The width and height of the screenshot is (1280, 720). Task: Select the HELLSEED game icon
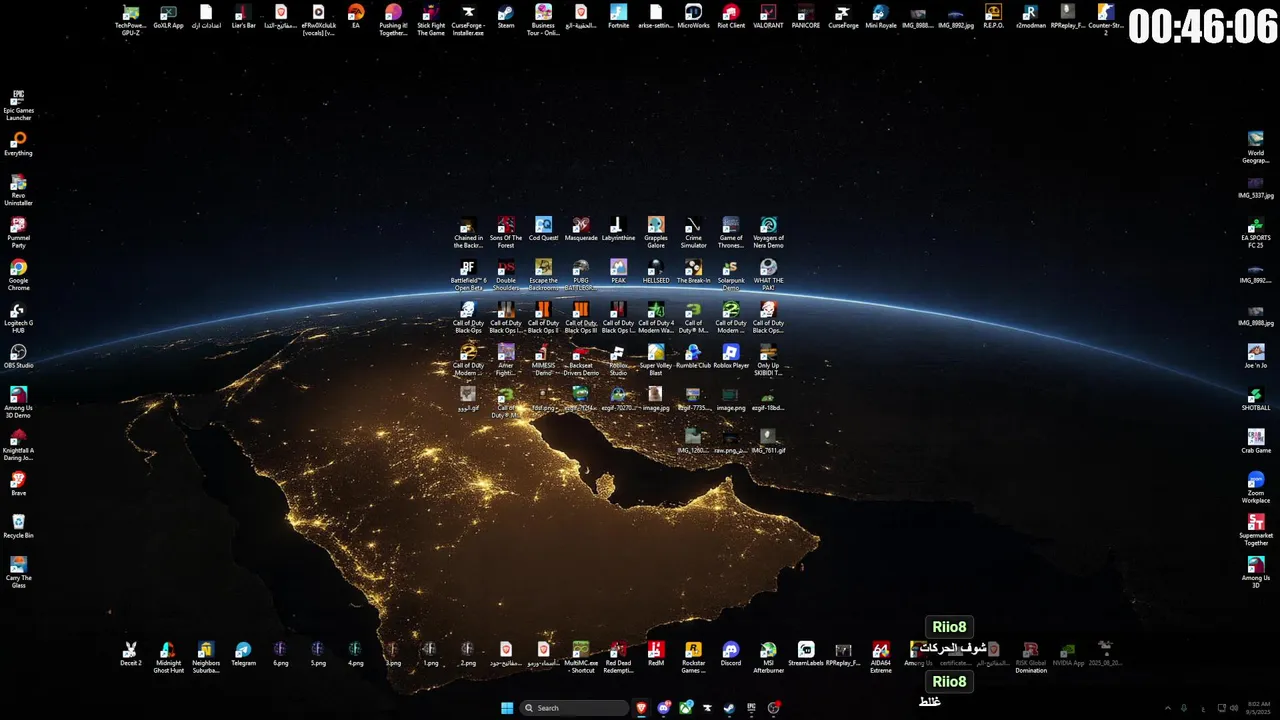[656, 272]
